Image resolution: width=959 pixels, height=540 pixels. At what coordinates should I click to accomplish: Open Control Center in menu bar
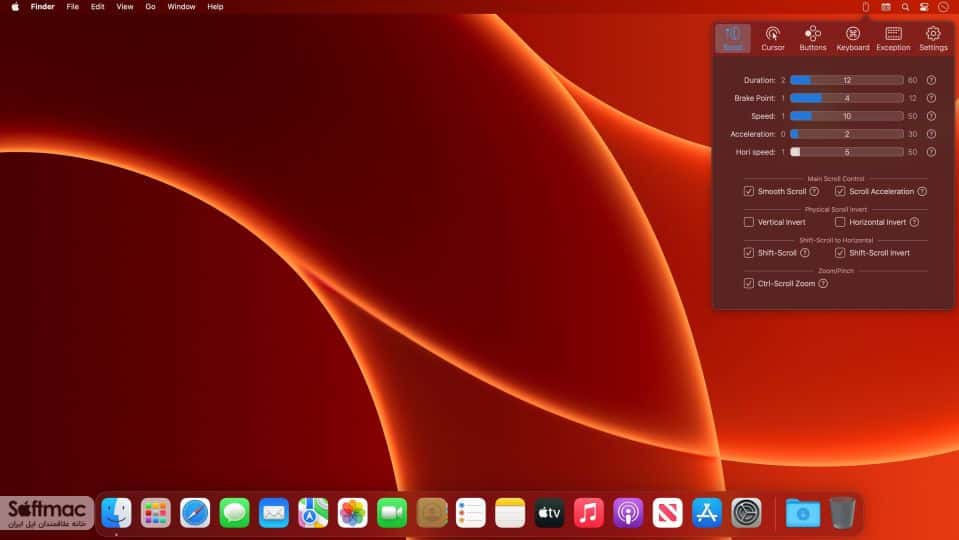click(x=924, y=7)
